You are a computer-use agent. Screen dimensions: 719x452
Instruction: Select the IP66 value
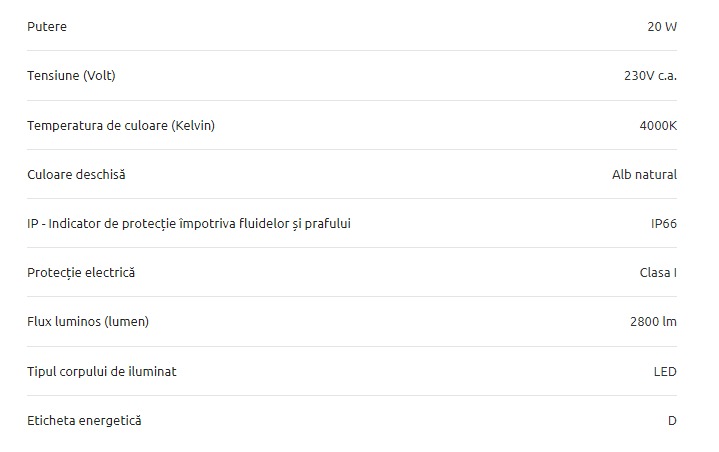[x=664, y=224]
